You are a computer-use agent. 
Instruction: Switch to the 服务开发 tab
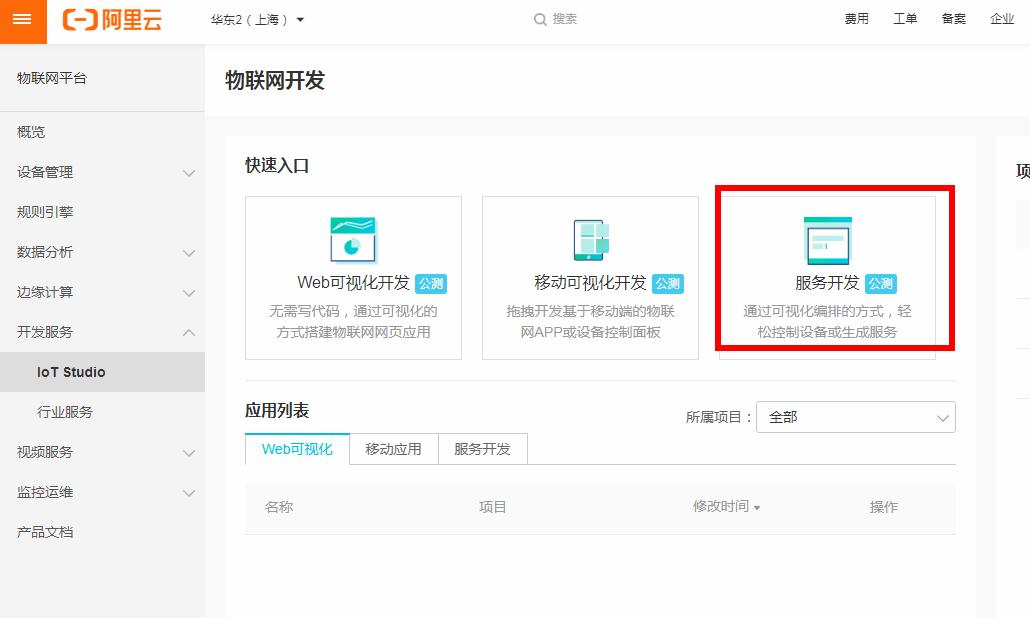[x=483, y=449]
